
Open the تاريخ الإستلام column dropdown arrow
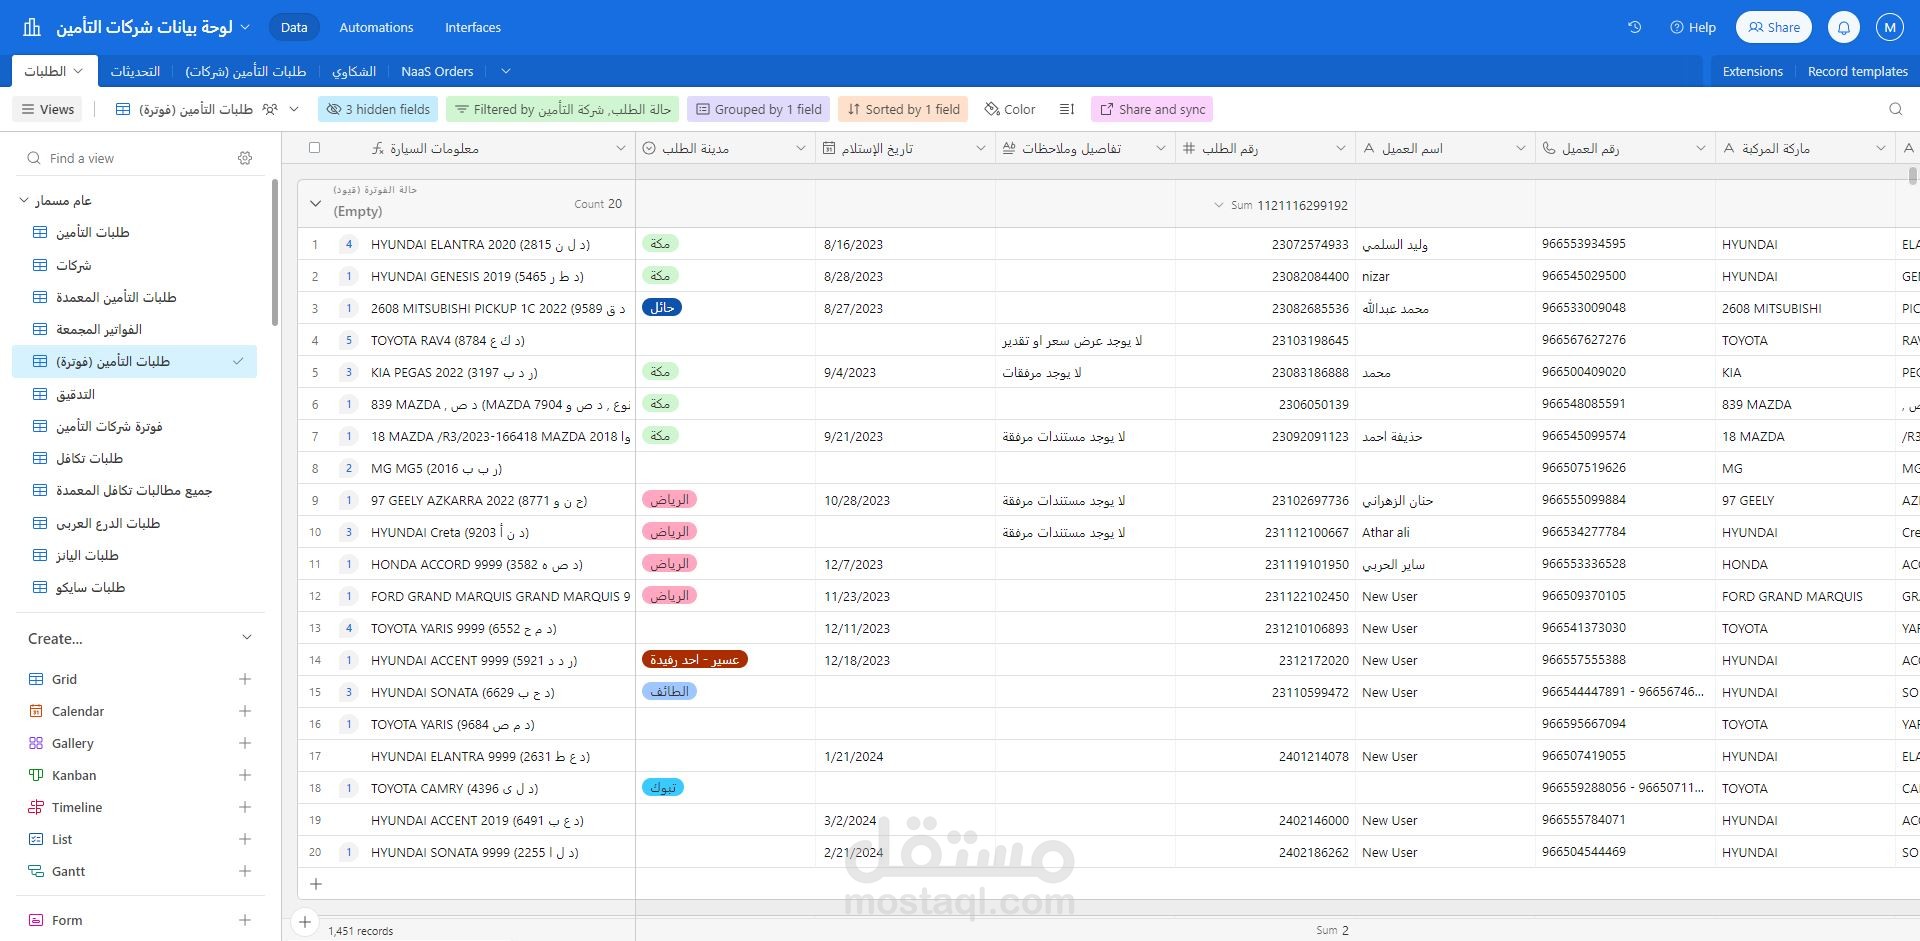[x=981, y=148]
